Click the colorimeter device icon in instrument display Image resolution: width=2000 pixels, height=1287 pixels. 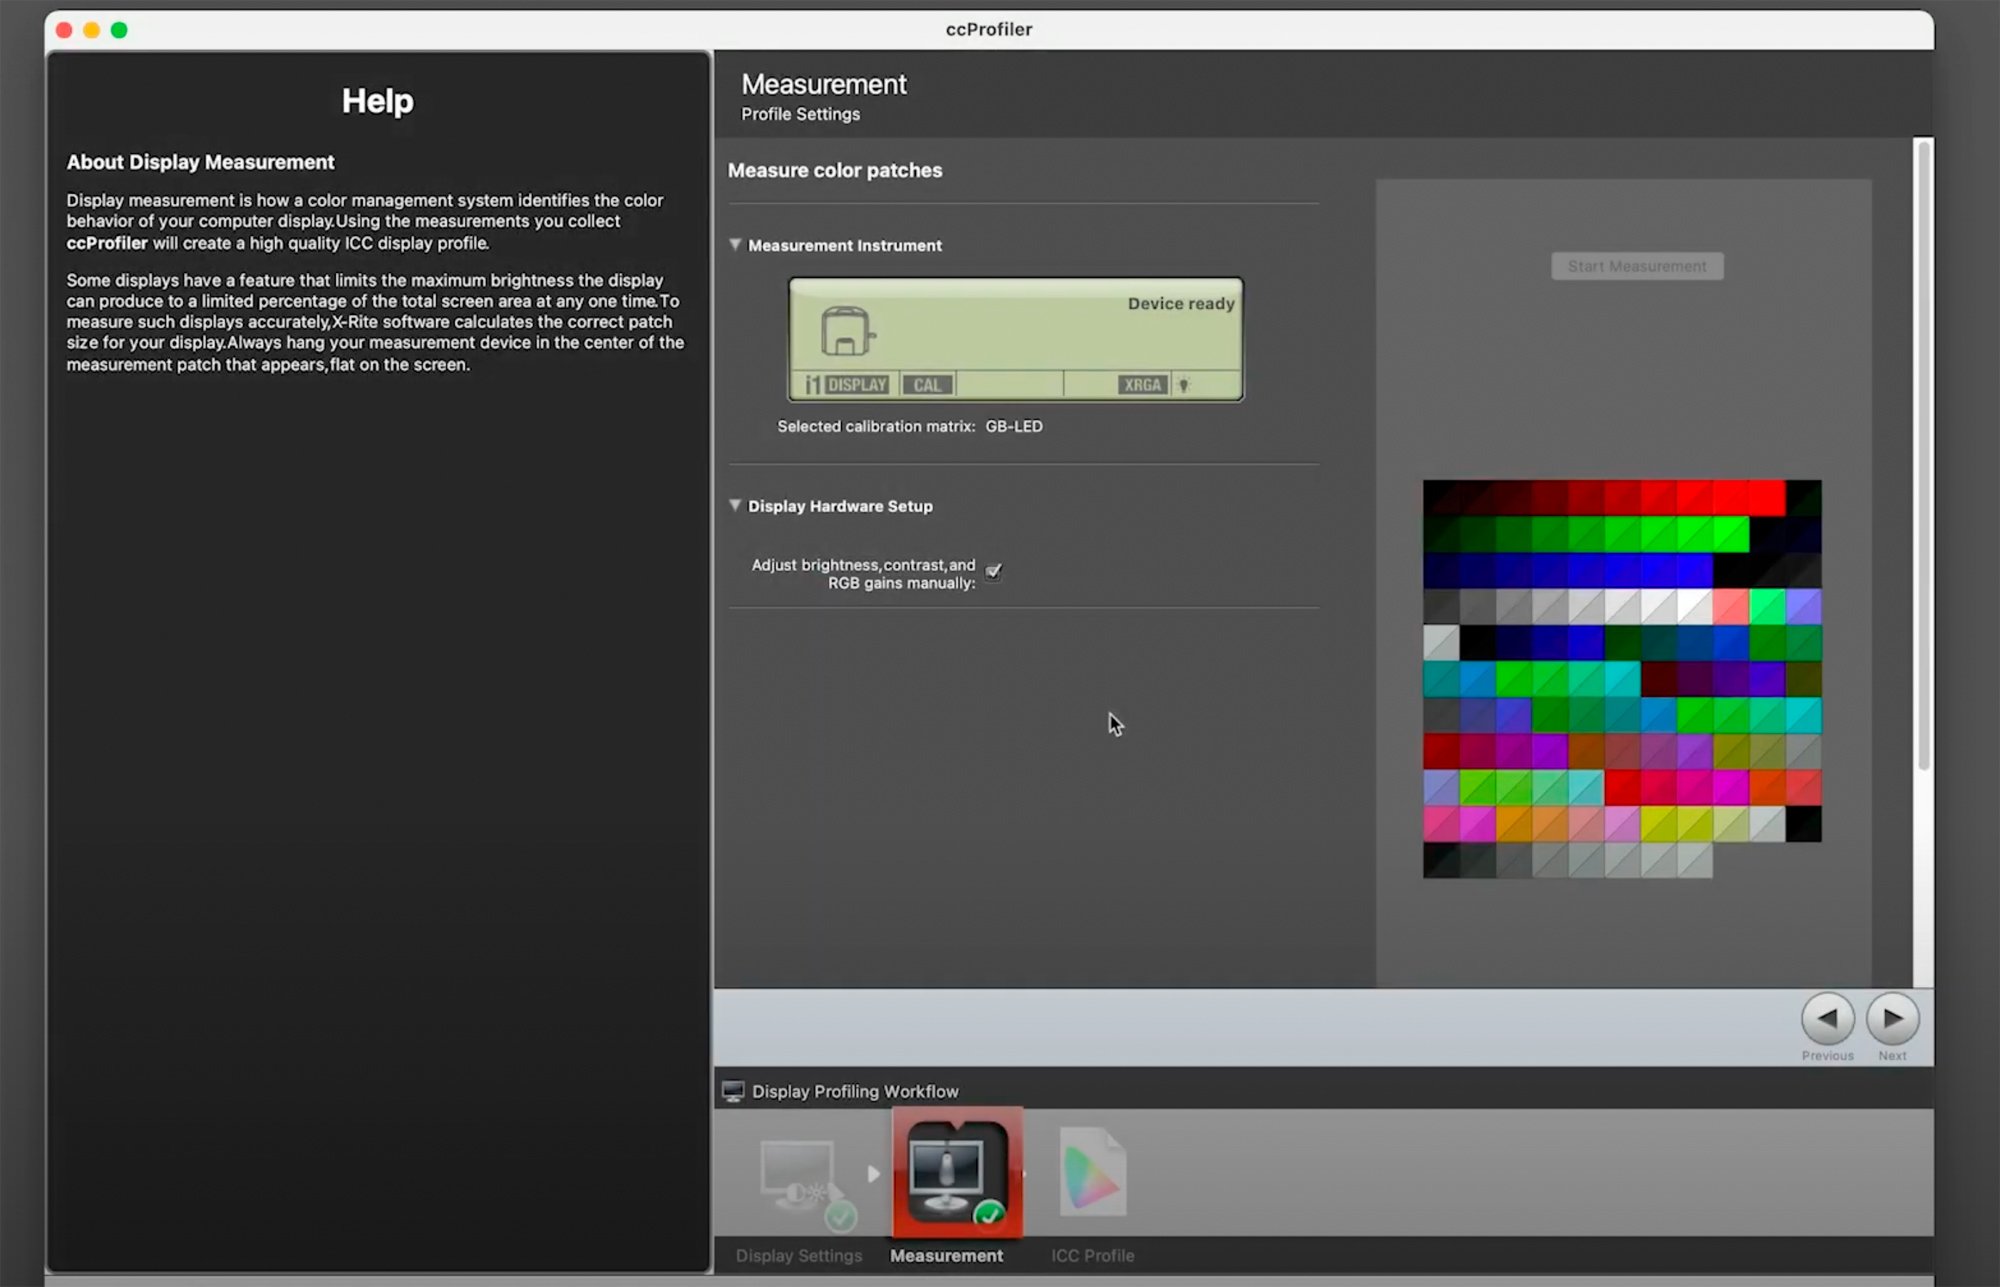point(846,332)
